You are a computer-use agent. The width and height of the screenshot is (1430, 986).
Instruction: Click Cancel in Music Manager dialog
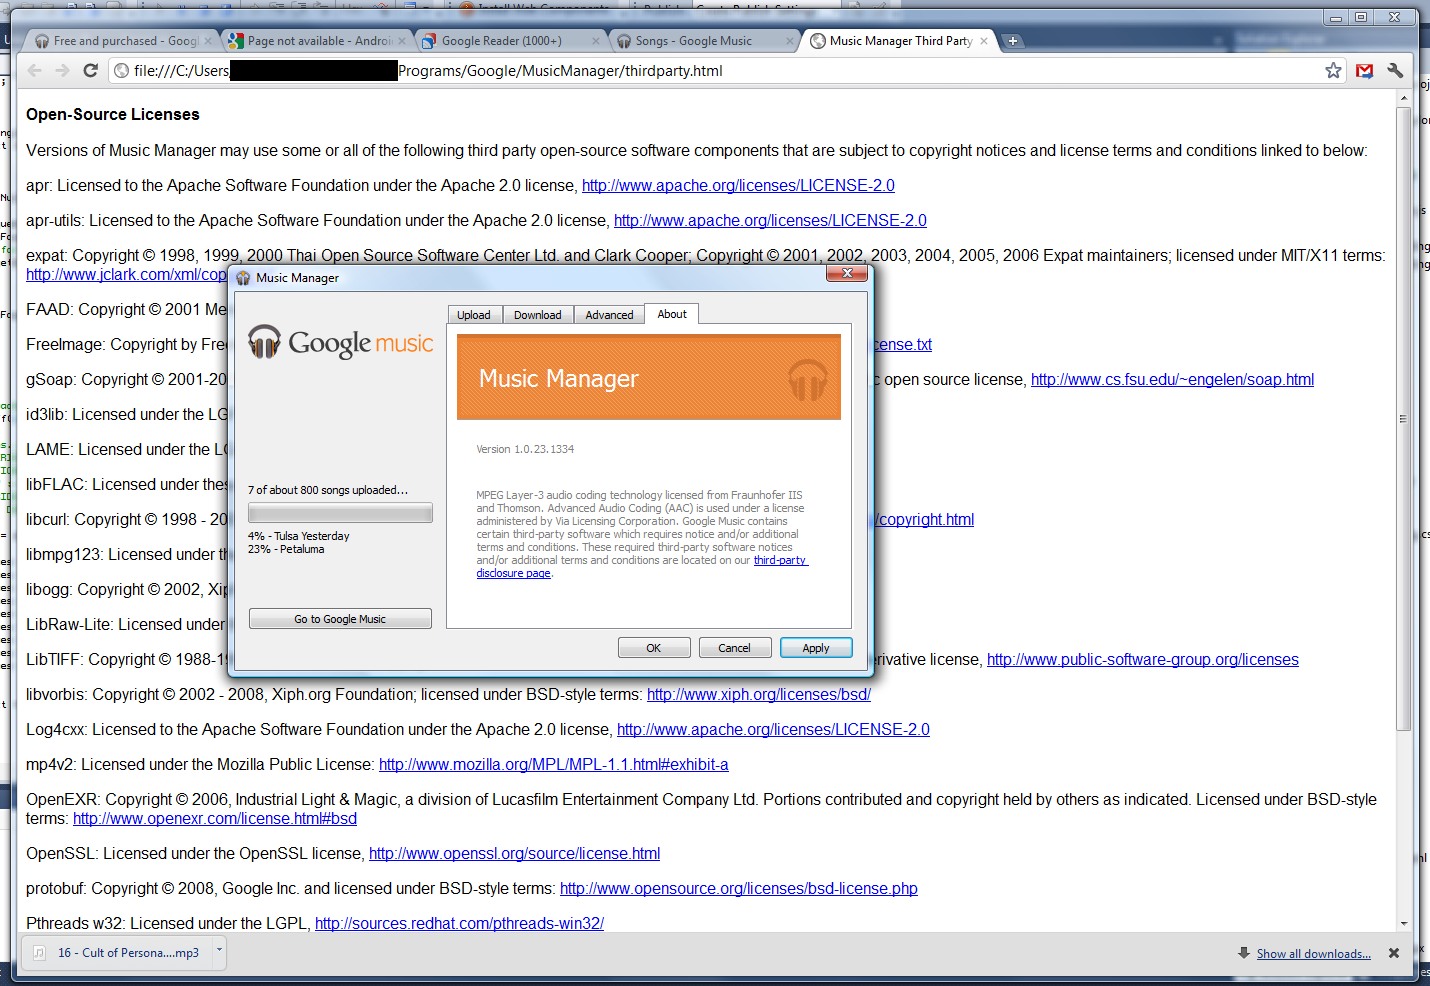[734, 648]
